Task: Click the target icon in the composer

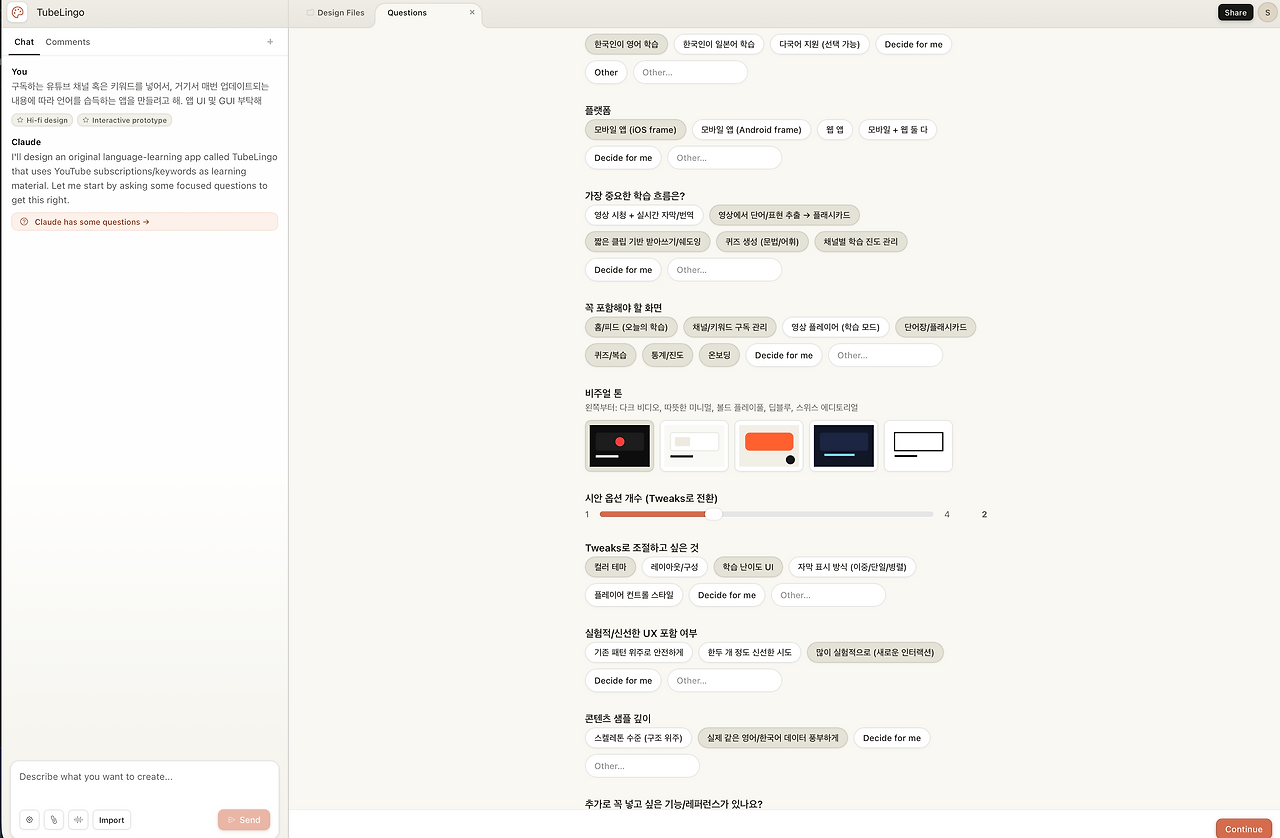Action: tap(30, 820)
